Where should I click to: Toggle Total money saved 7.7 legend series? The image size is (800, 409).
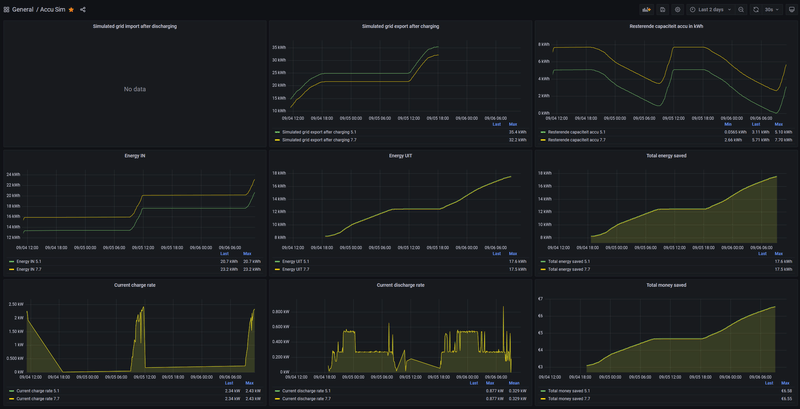(569, 398)
